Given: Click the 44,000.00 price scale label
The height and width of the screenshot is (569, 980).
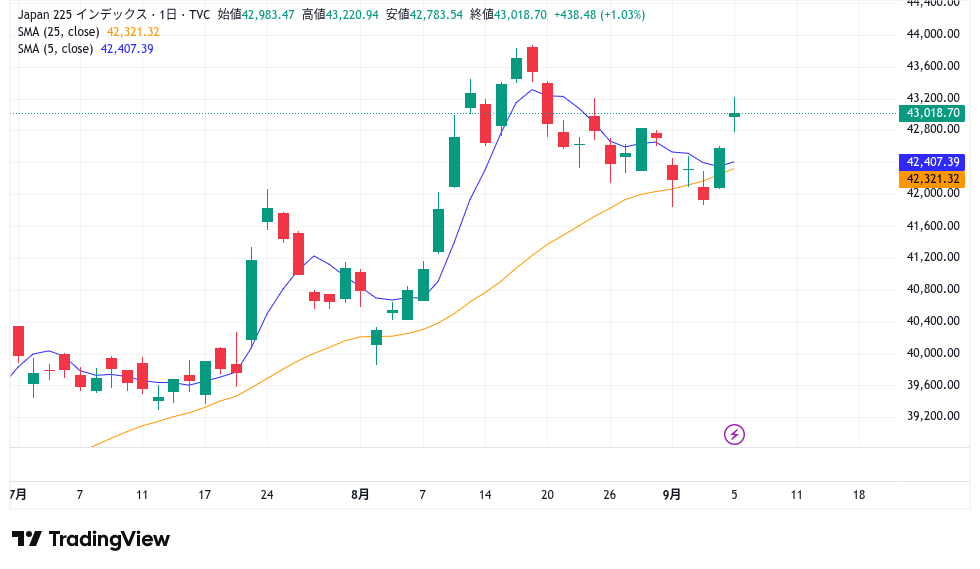Looking at the screenshot, I should click(x=932, y=34).
